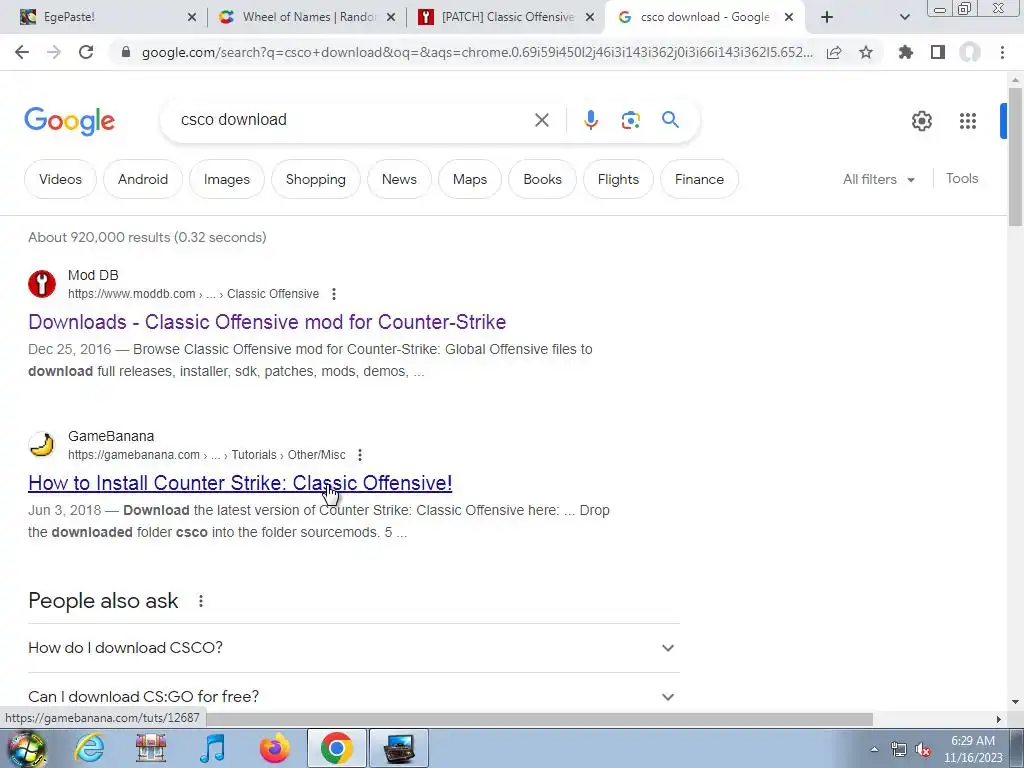
Task: Filter results by Images
Action: 227,179
